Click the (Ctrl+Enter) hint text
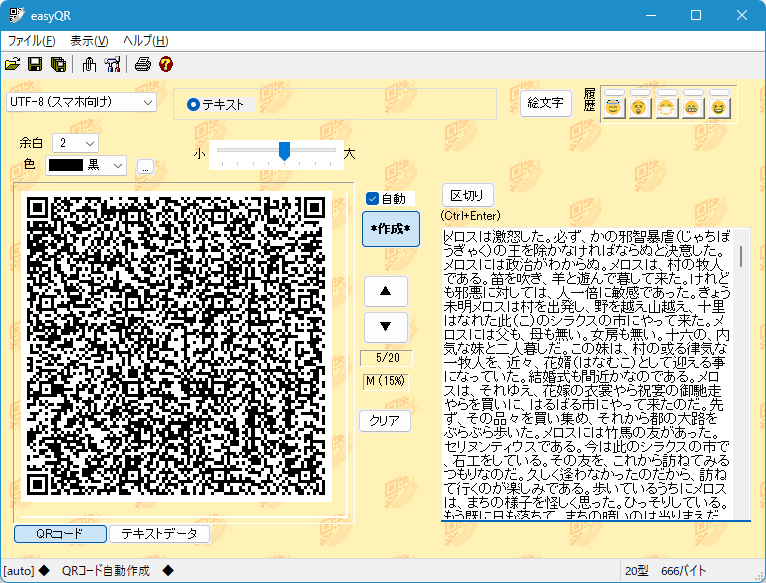The height and width of the screenshot is (583, 766). (x=470, y=216)
